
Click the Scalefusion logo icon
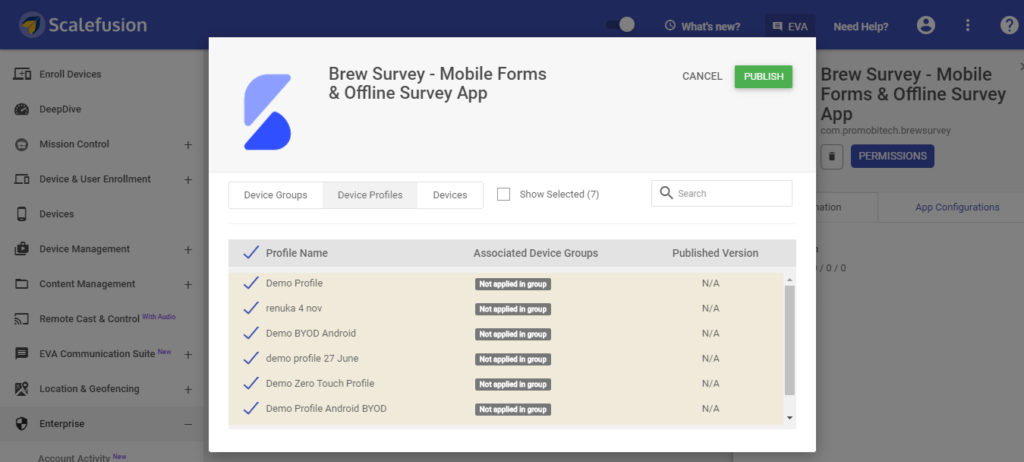[x=32, y=25]
